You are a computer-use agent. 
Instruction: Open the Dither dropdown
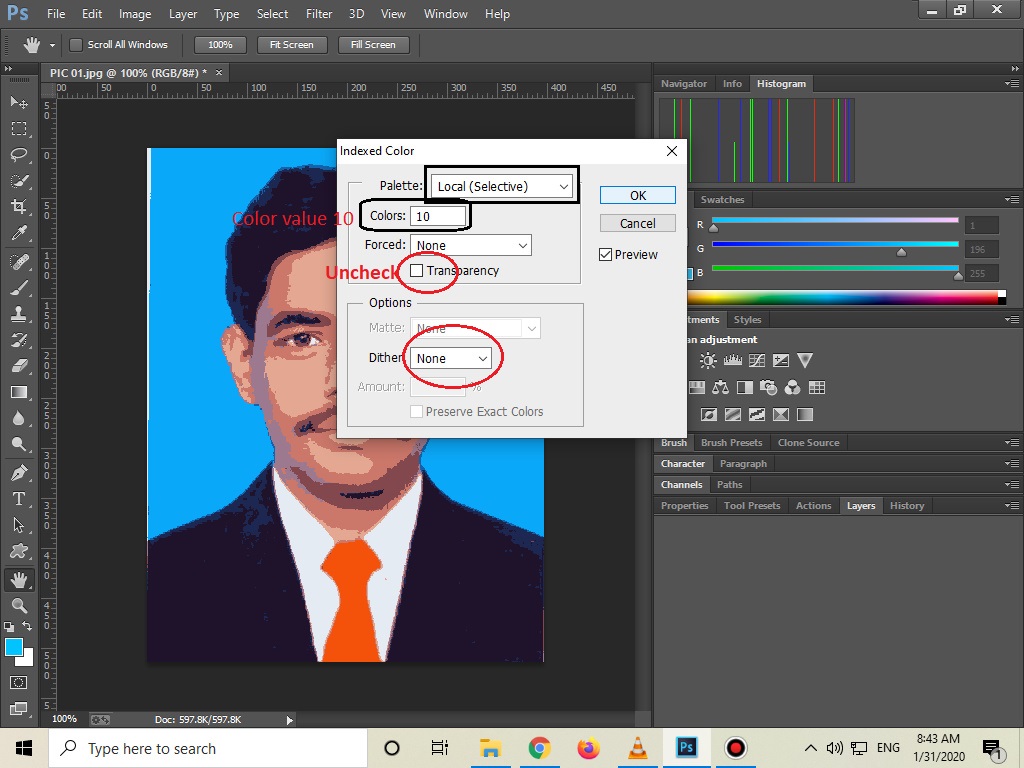pos(450,357)
